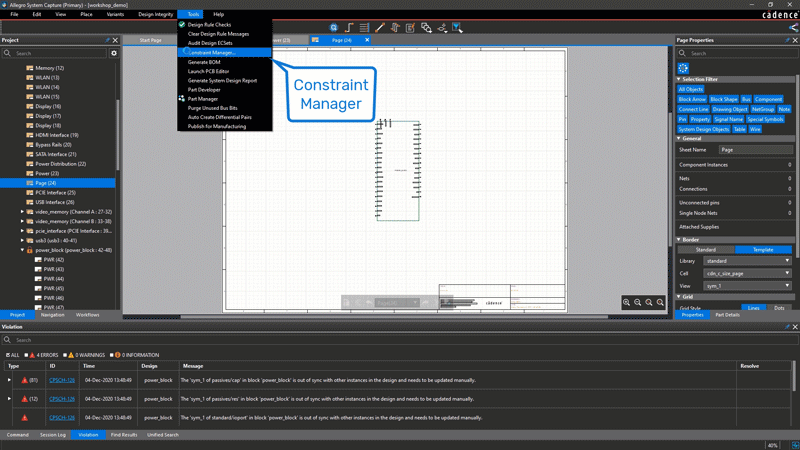Toggle NetGroup selection filter
This screenshot has width=800, height=450.
[763, 109]
